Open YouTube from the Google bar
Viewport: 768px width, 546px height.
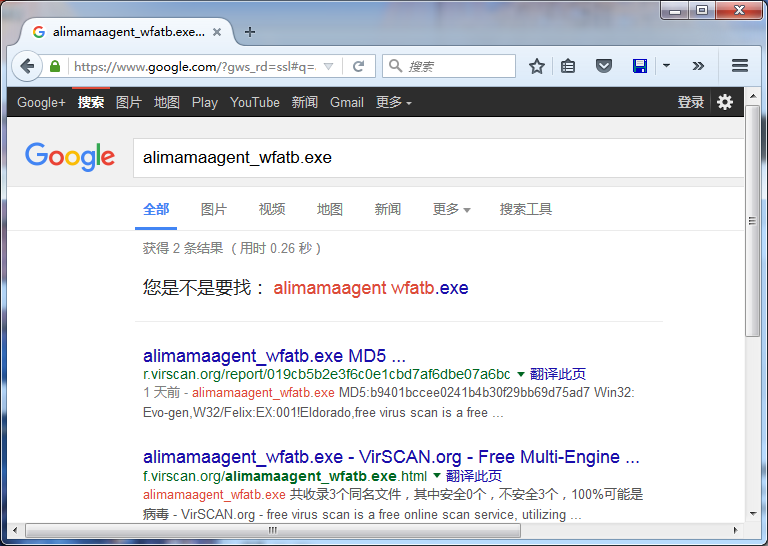tap(254, 102)
